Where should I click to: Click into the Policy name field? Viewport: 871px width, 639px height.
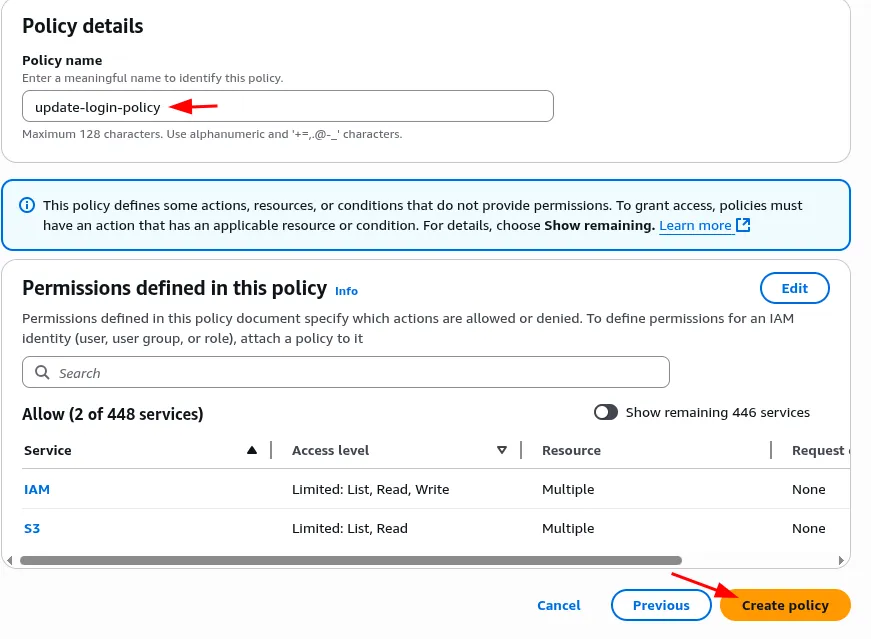coord(350,107)
